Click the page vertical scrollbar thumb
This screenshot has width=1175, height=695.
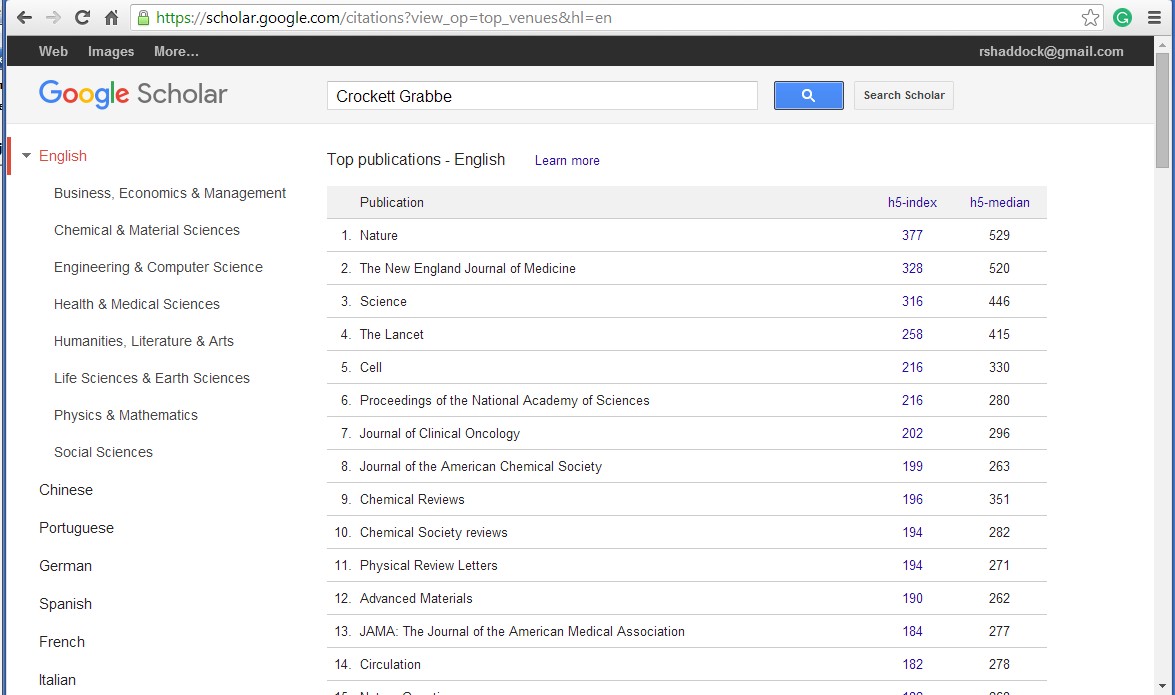(x=1162, y=109)
